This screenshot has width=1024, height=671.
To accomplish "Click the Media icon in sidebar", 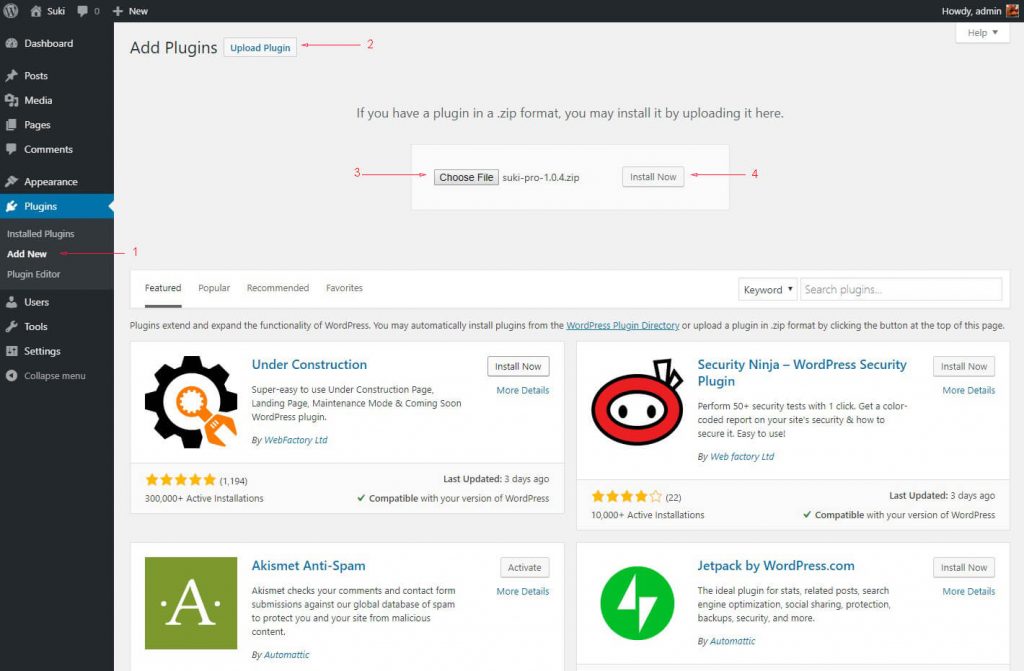I will pos(11,100).
